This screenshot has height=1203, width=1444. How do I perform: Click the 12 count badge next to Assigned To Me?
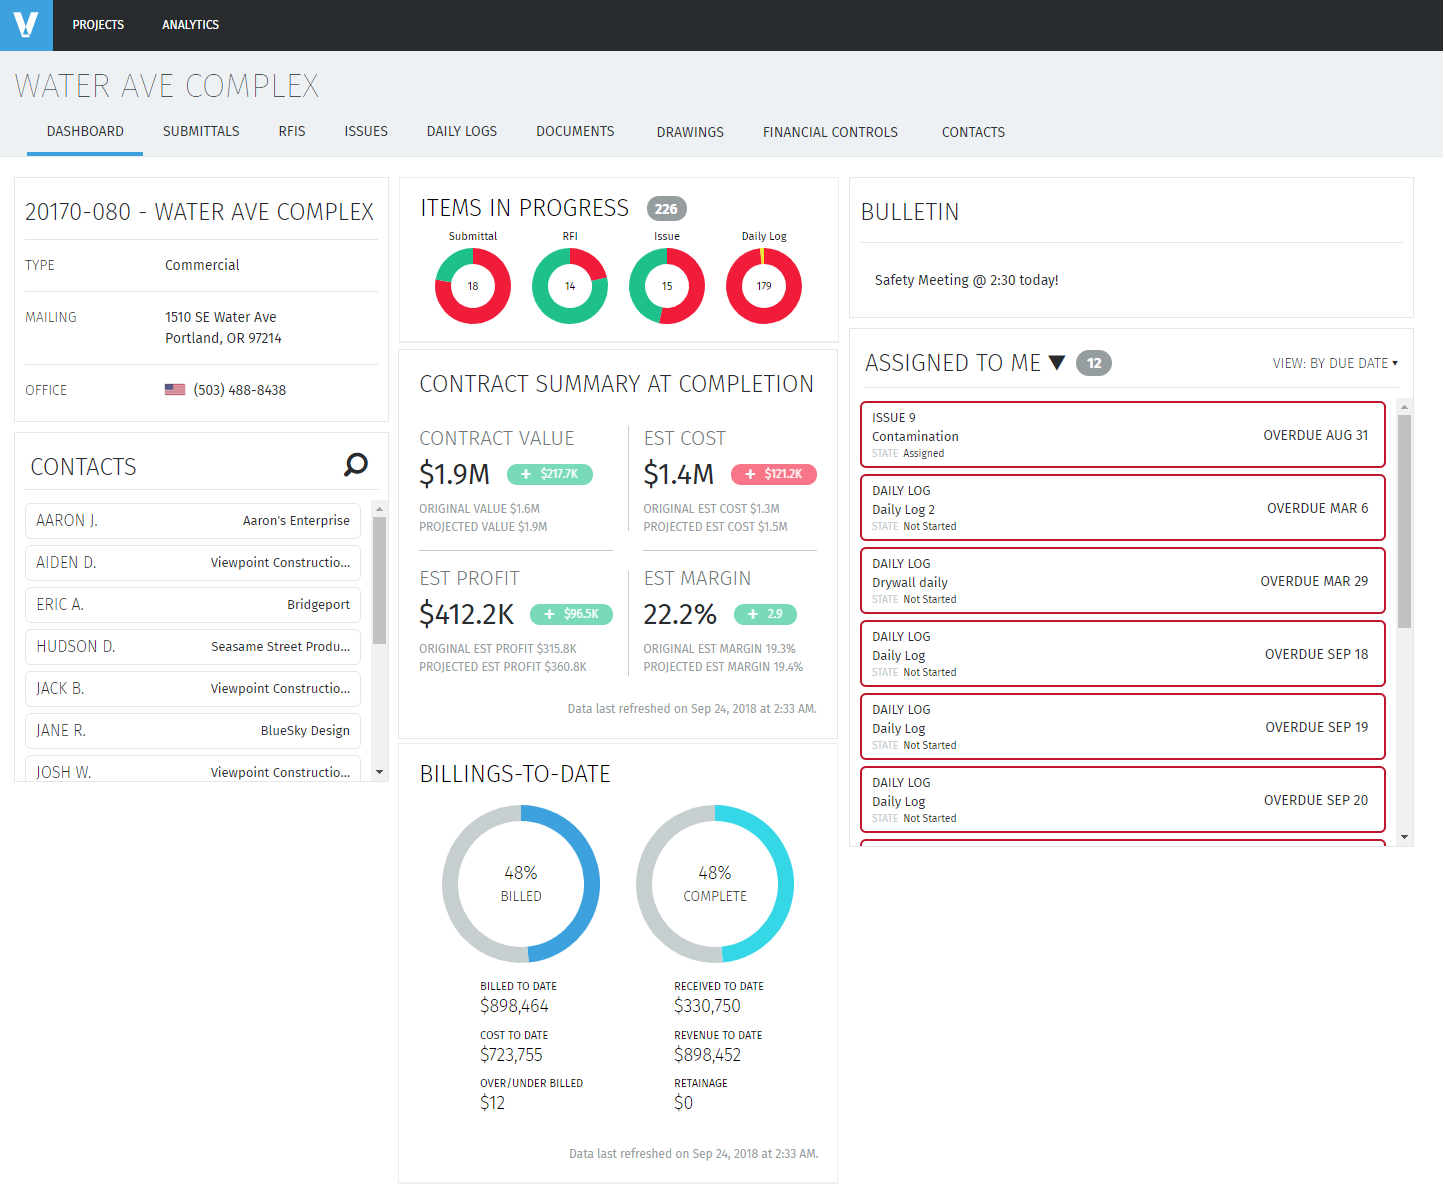1093,363
